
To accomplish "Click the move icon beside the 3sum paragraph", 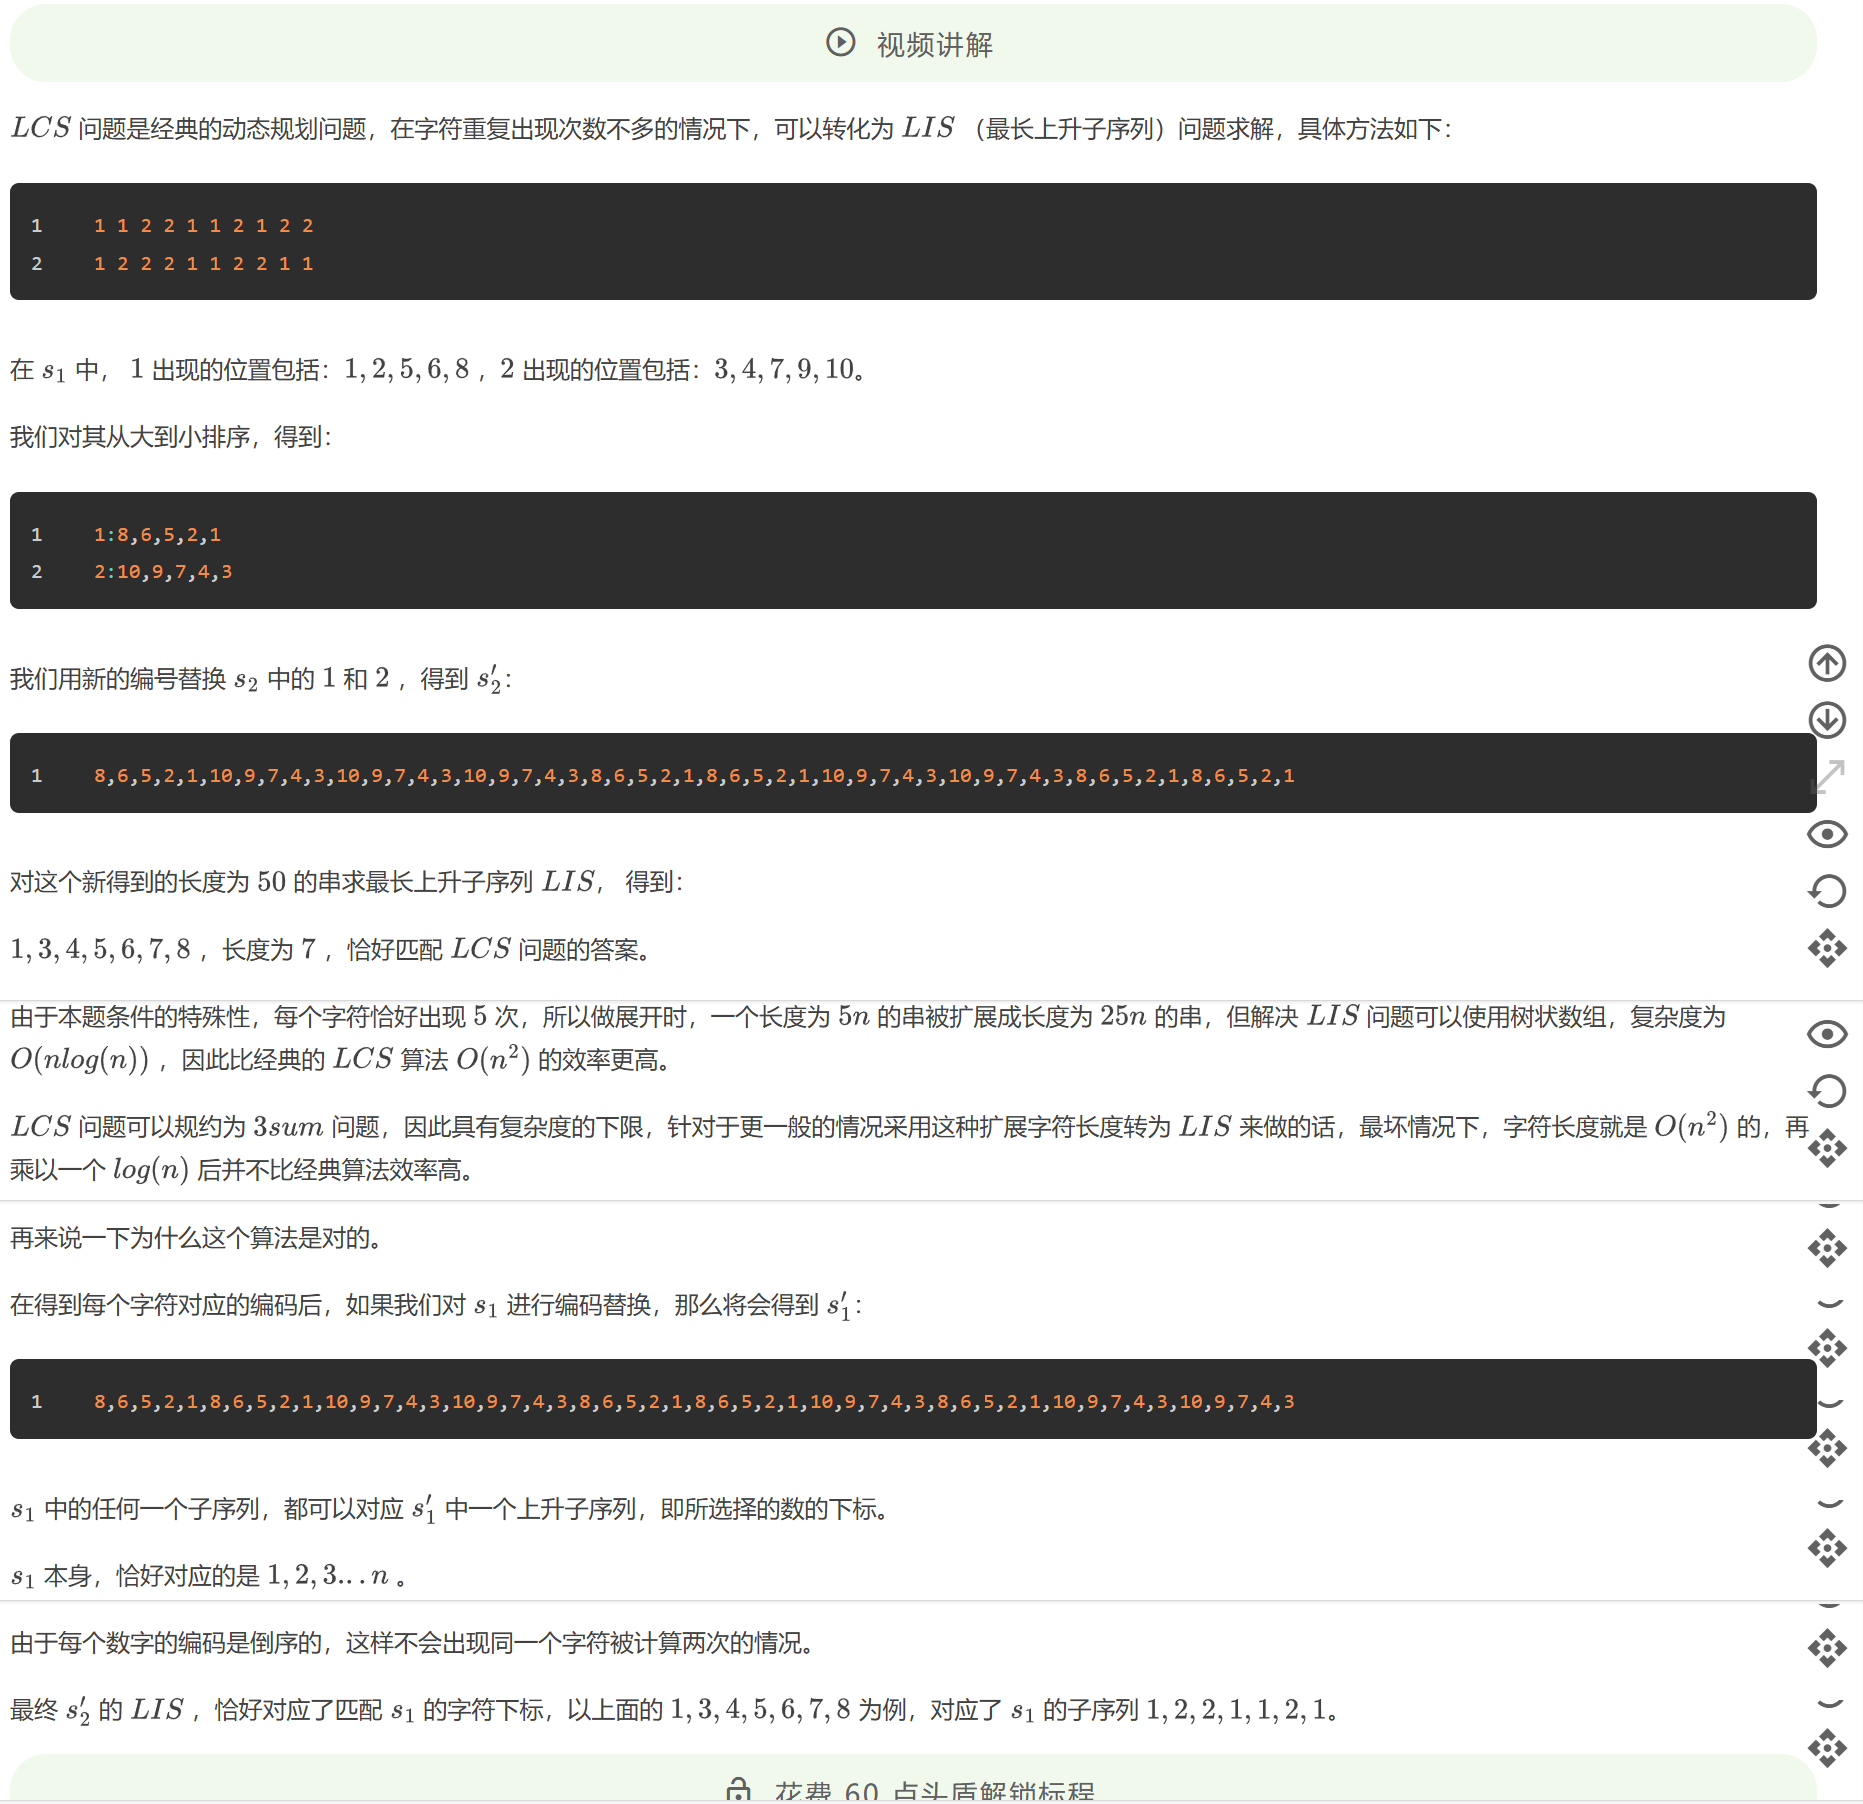I will (x=1827, y=1148).
